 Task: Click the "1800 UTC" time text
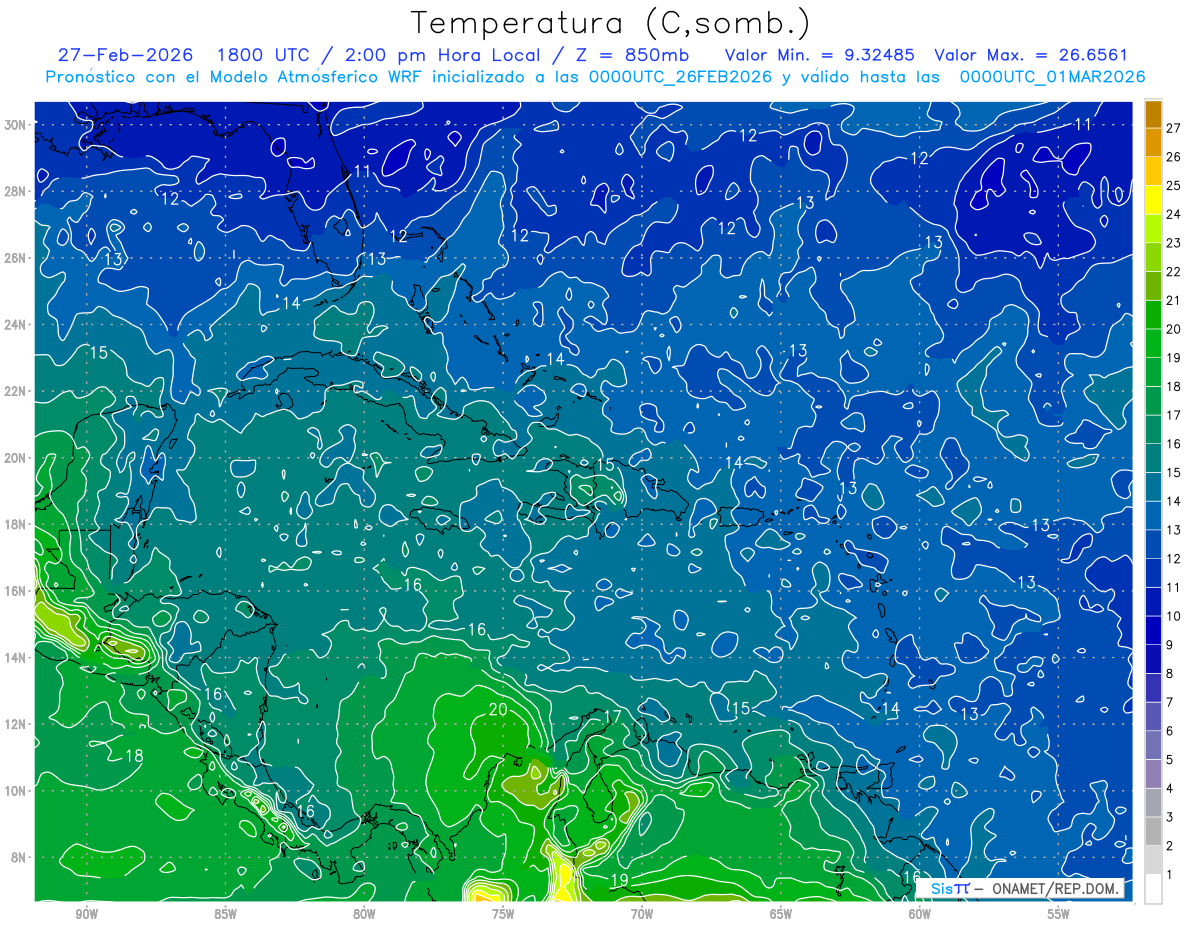click(x=262, y=55)
